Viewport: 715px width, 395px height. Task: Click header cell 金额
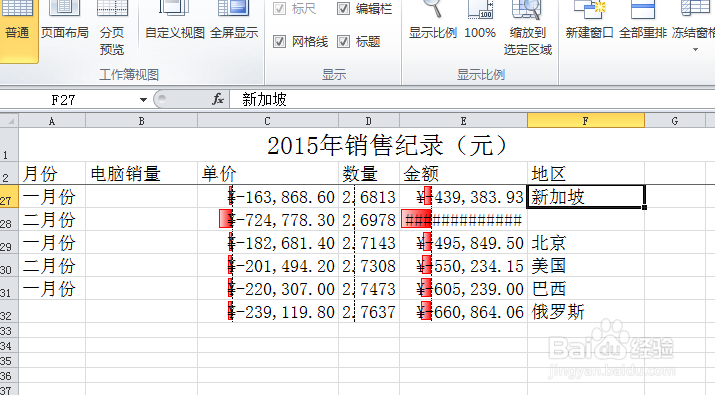click(x=463, y=173)
